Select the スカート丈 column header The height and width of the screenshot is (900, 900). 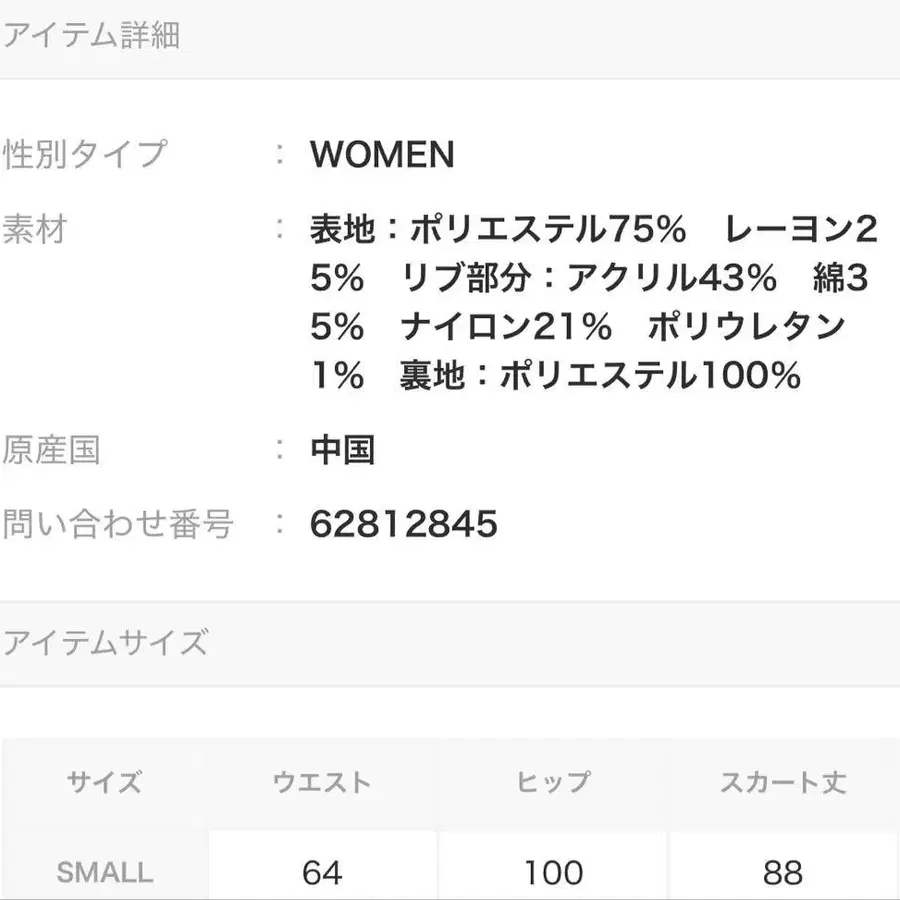[x=783, y=782]
